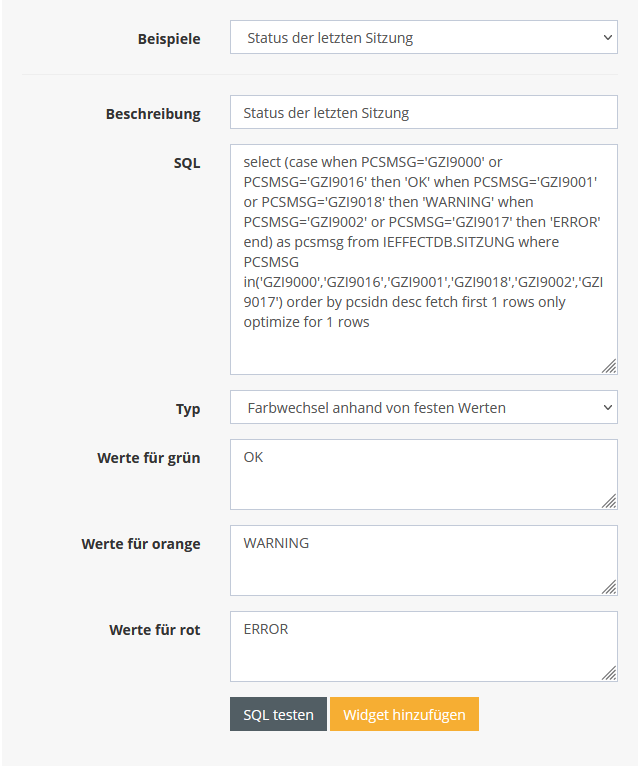The image size is (639, 768).
Task: Click into the Werte für rot text area
Action: 423,646
